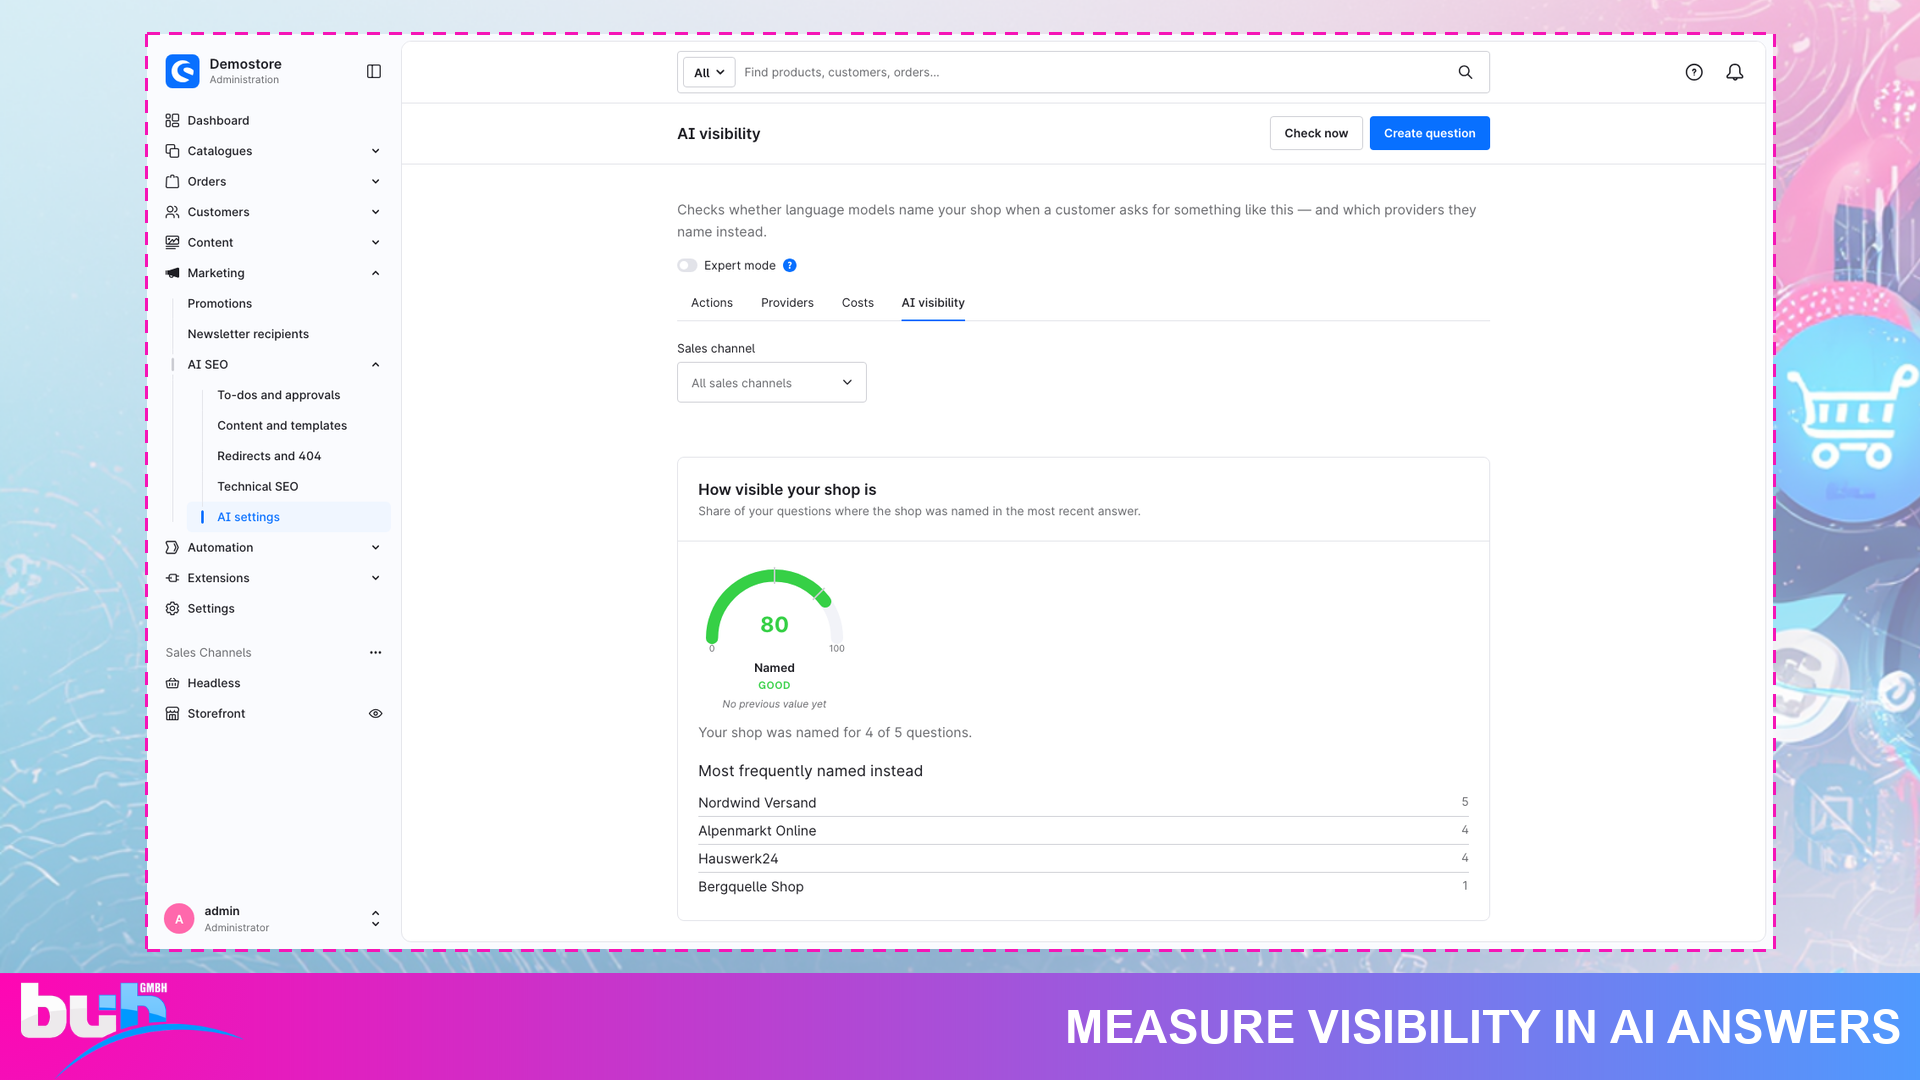The height and width of the screenshot is (1080, 1920).
Task: Switch to the Costs tab
Action: [858, 303]
